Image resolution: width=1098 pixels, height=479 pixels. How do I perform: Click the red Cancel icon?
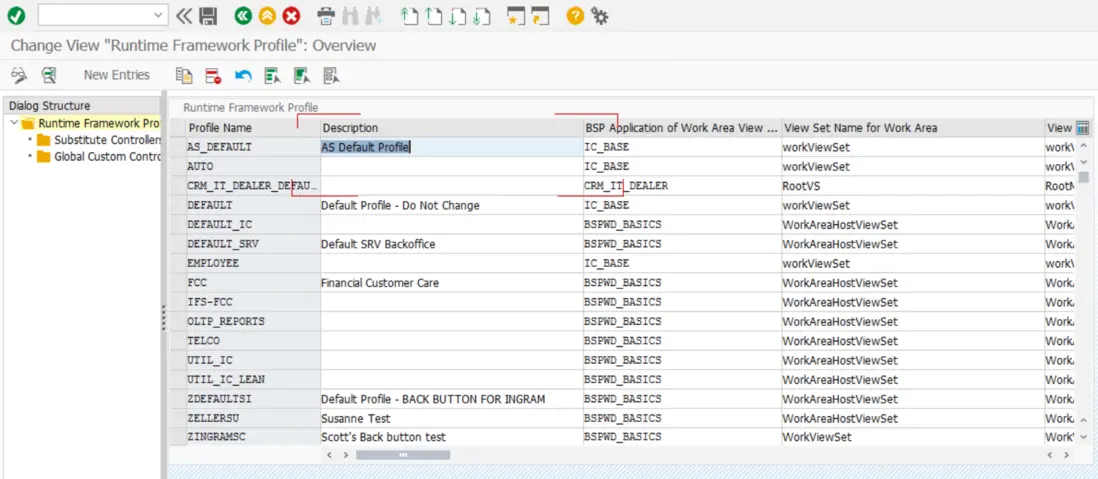[x=291, y=15]
